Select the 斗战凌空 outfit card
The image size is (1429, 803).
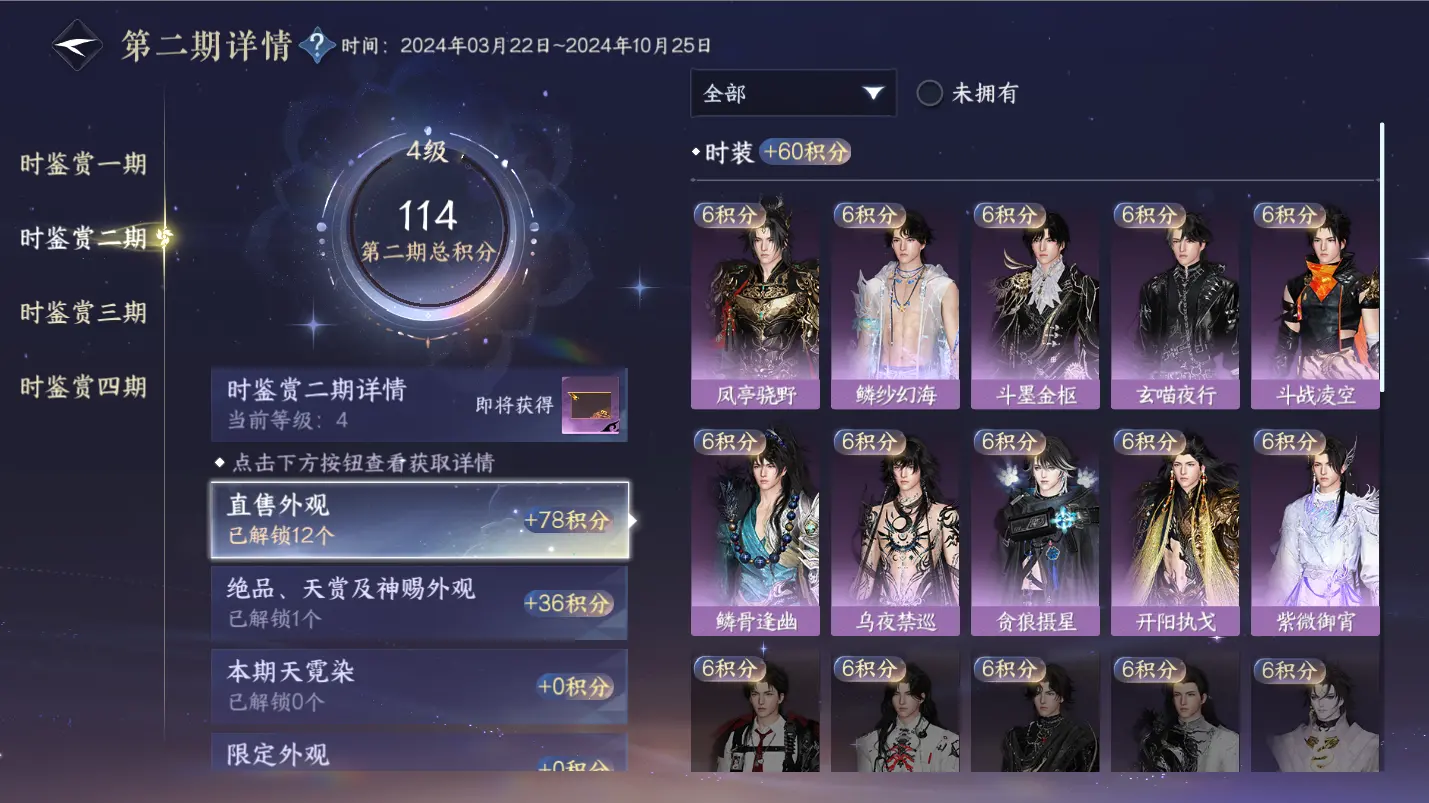pos(1316,305)
